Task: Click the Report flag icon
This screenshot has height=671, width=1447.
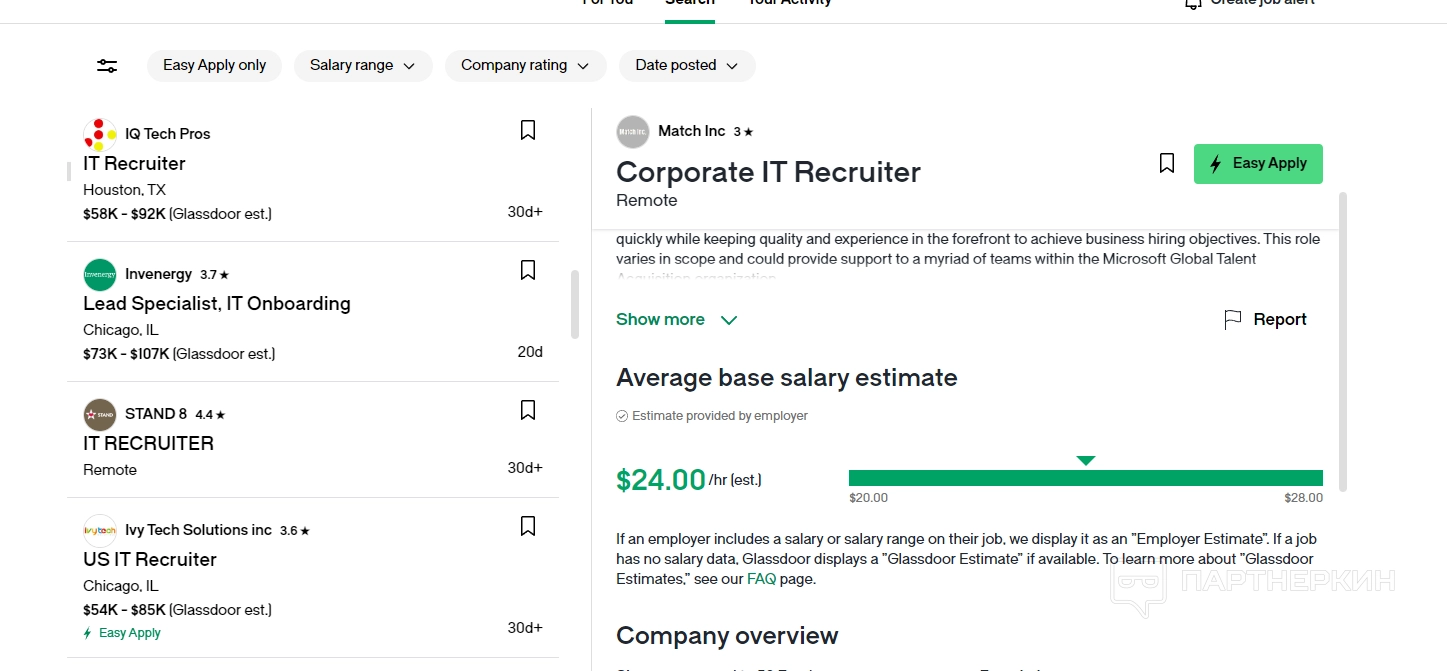Action: pos(1233,319)
